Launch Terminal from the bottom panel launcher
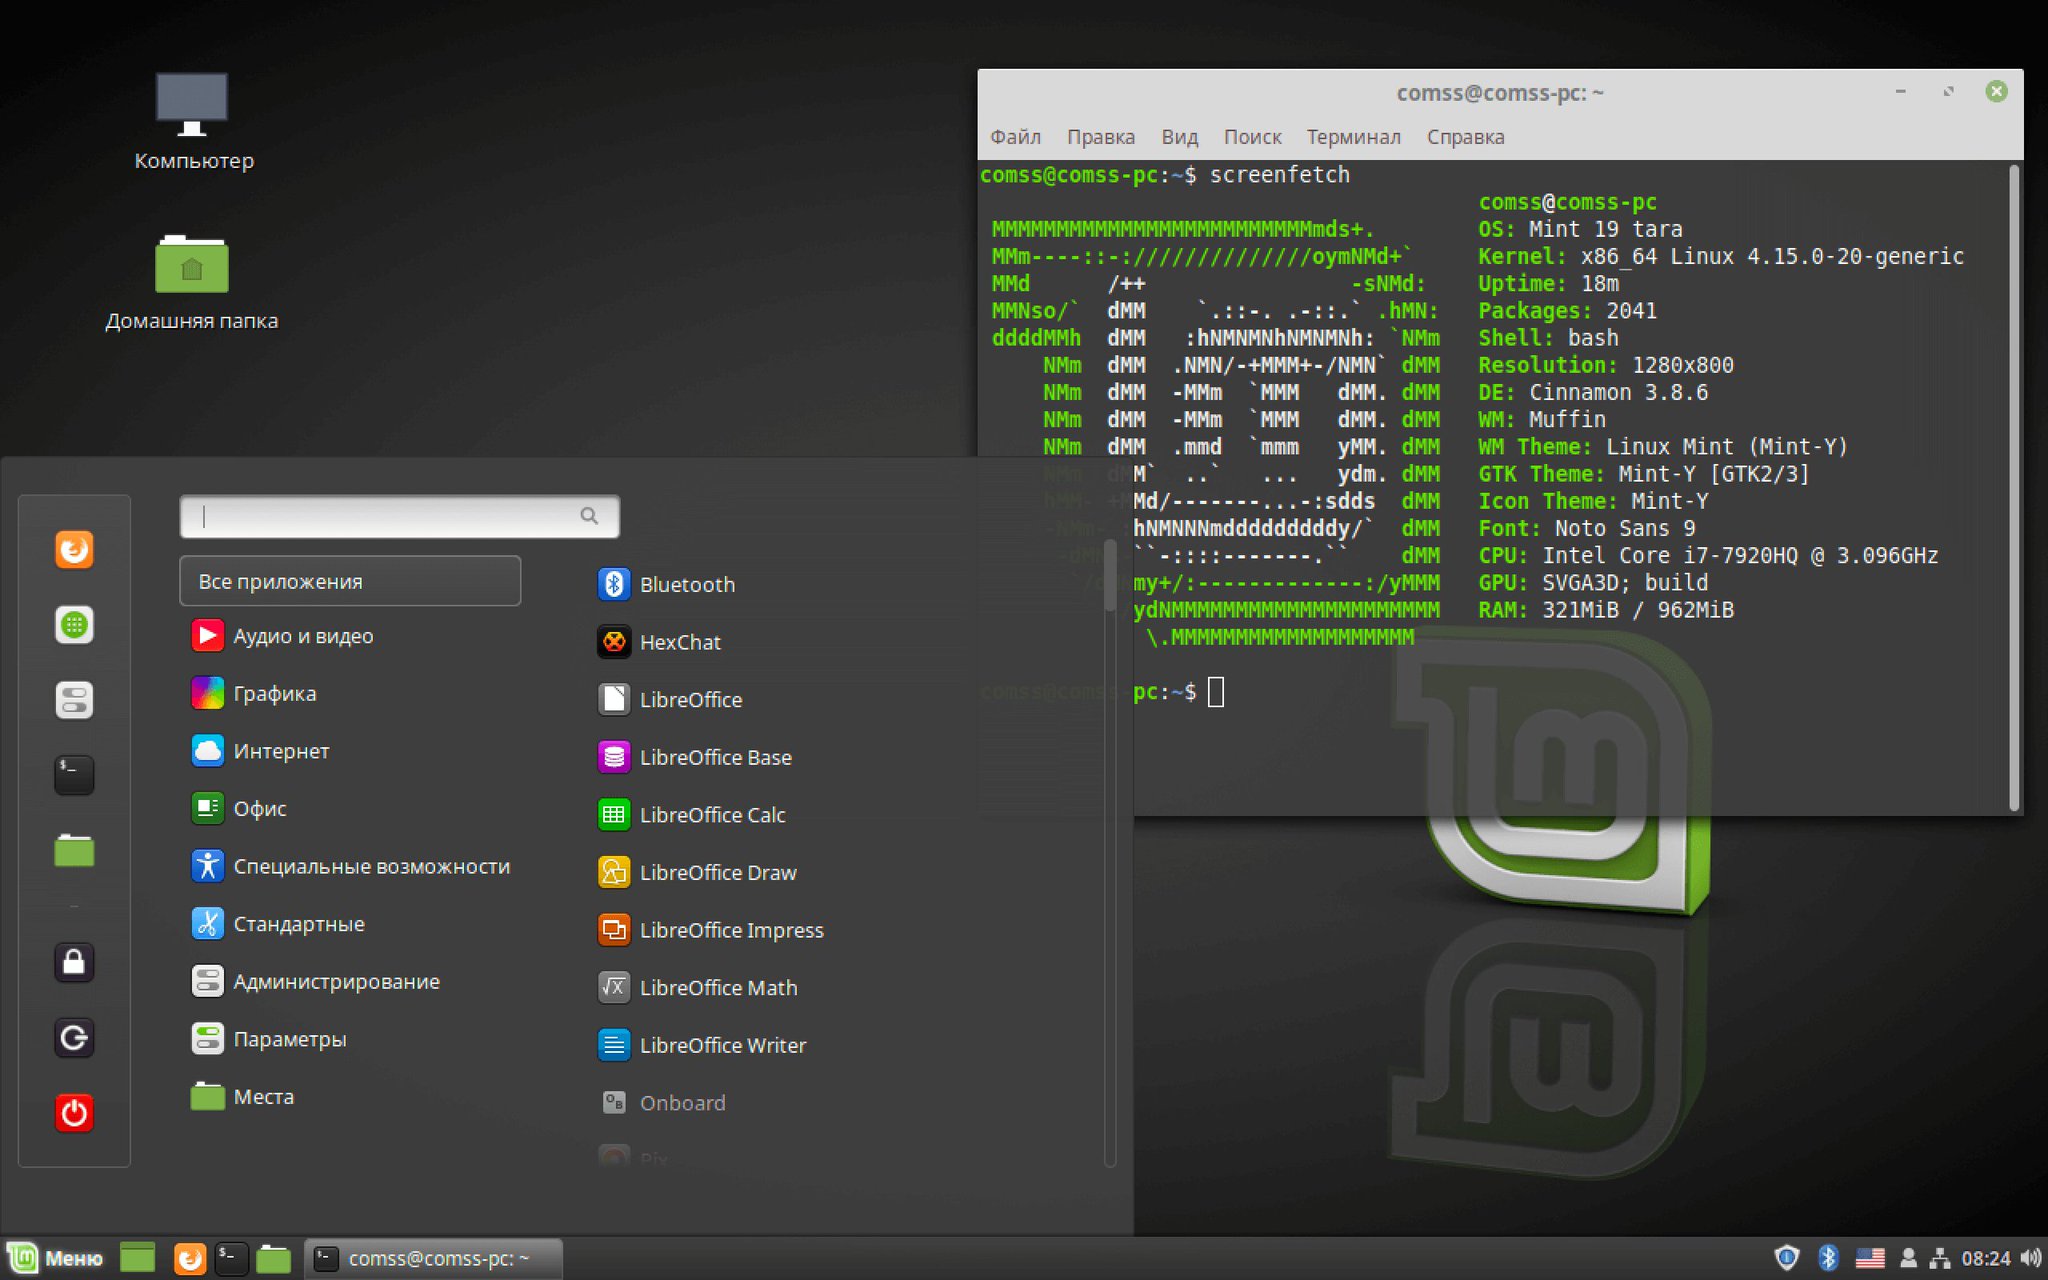 click(231, 1257)
